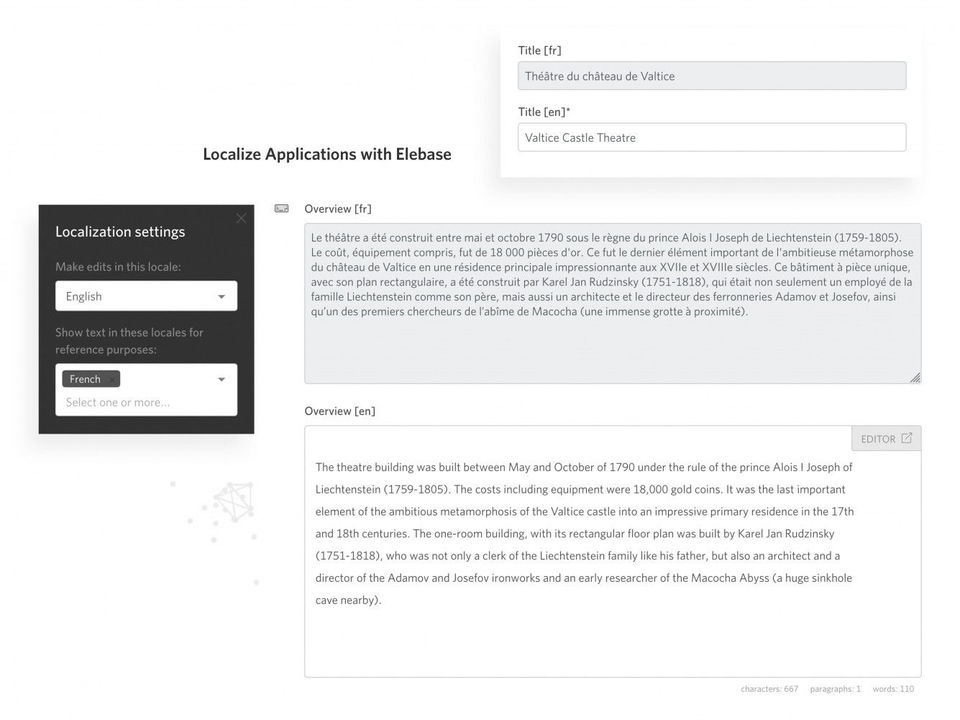Viewport: 960px width, 720px height.
Task: Click the external-link icon in EDITOR button
Action: [x=907, y=438]
